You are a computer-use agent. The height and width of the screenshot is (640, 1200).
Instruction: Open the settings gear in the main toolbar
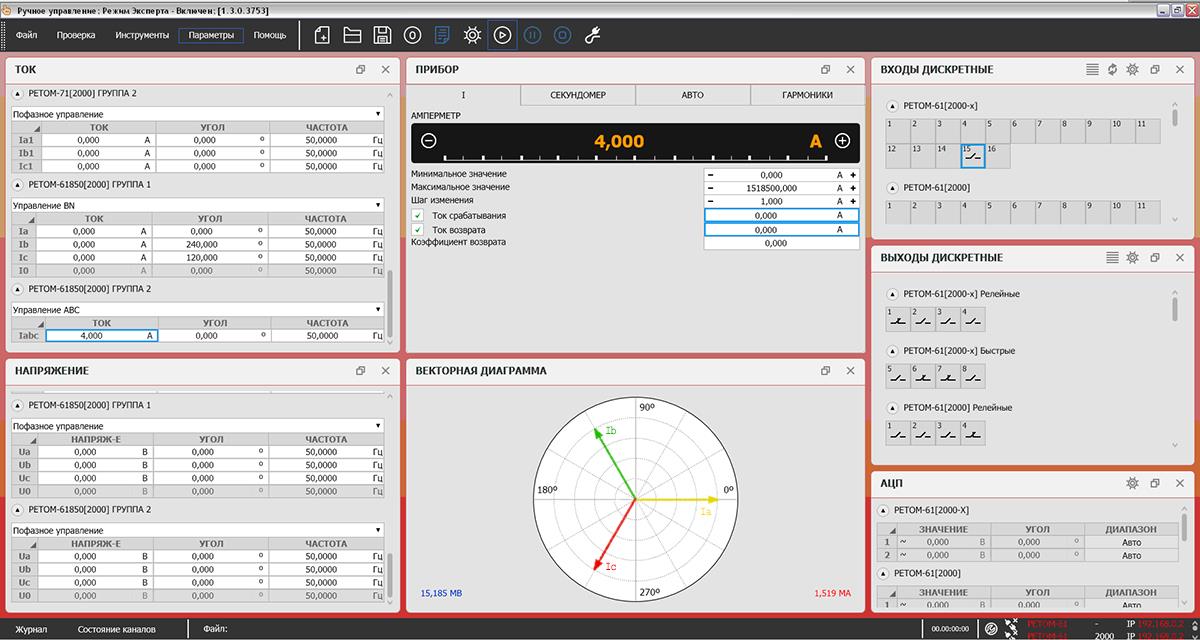[472, 35]
